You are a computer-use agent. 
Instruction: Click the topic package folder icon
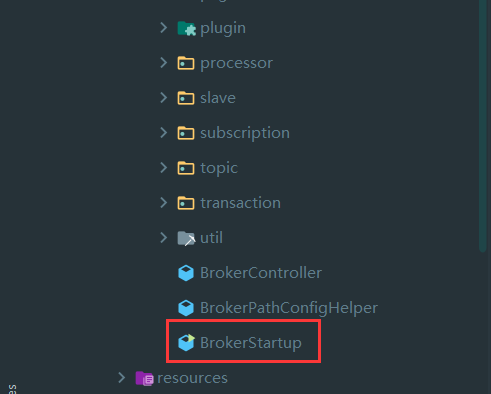point(186,168)
